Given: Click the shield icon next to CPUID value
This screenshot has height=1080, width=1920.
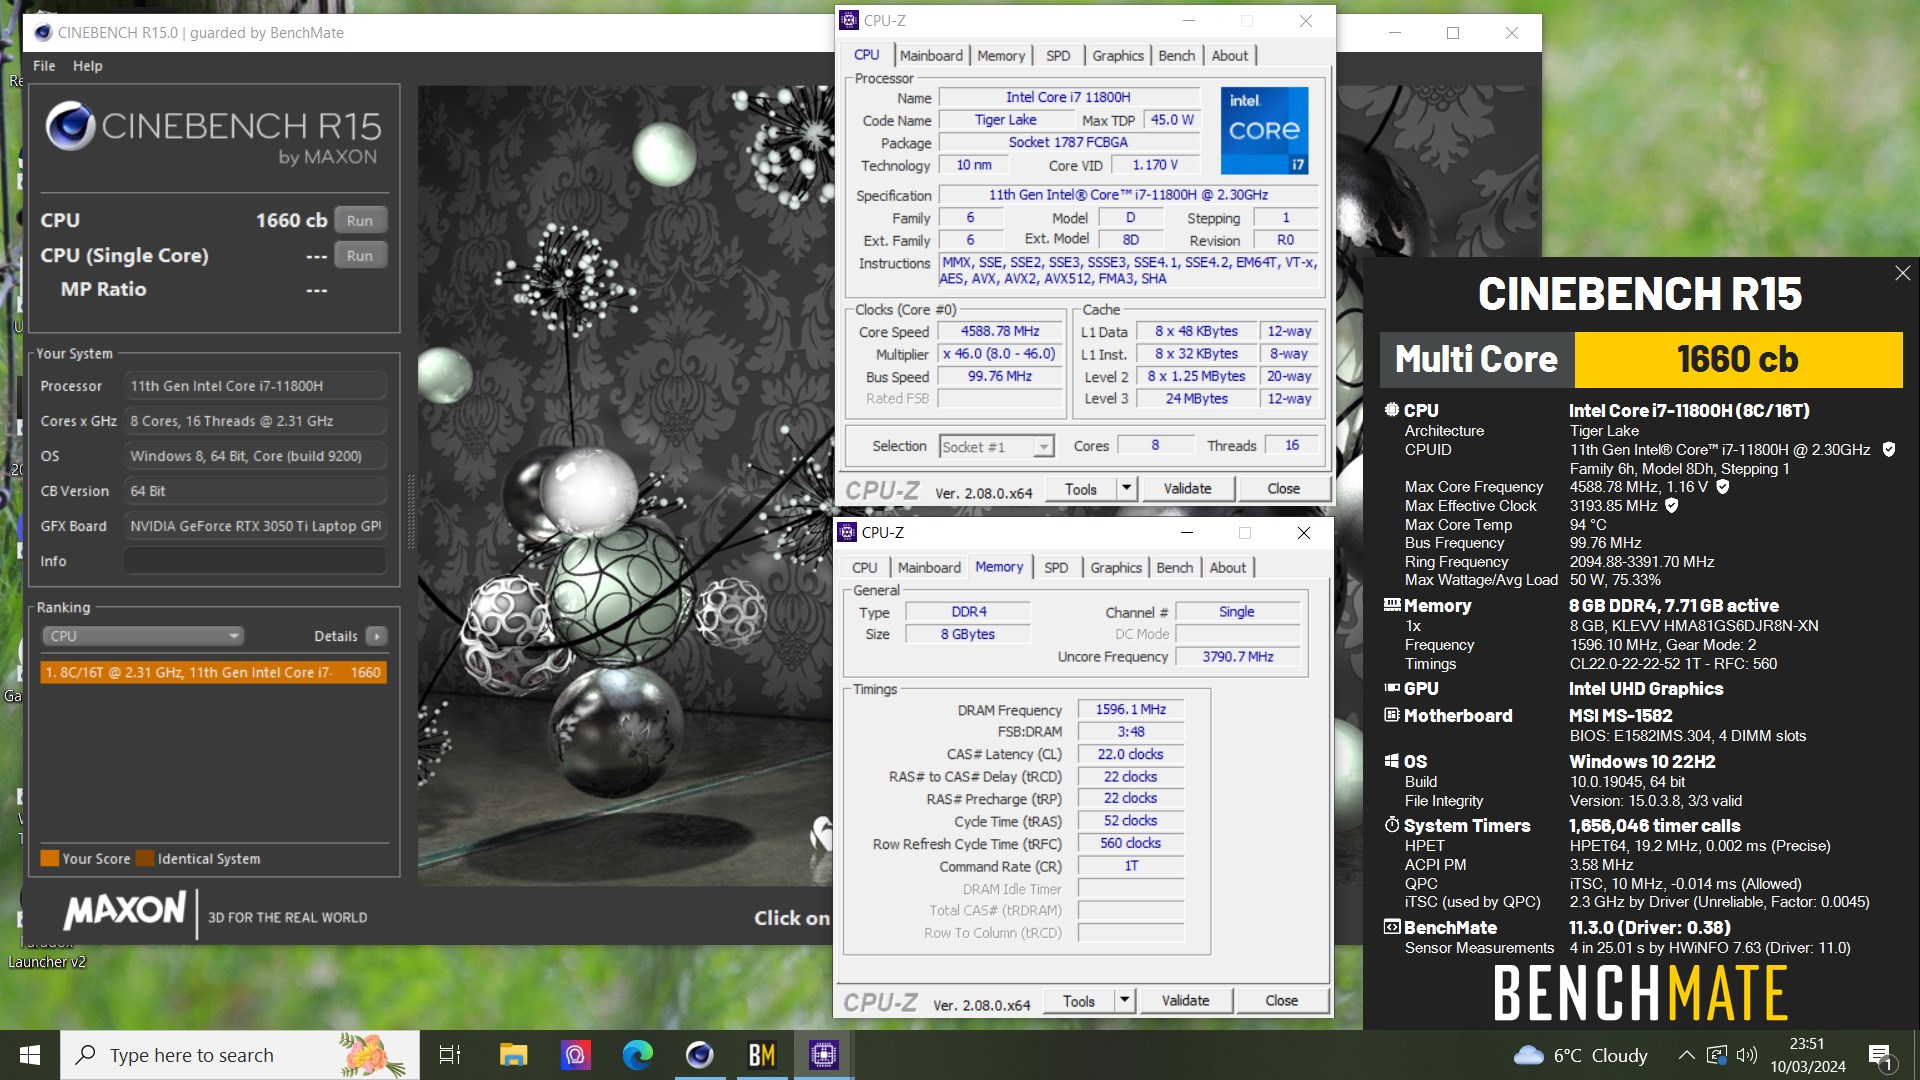Looking at the screenshot, I should coord(1889,450).
